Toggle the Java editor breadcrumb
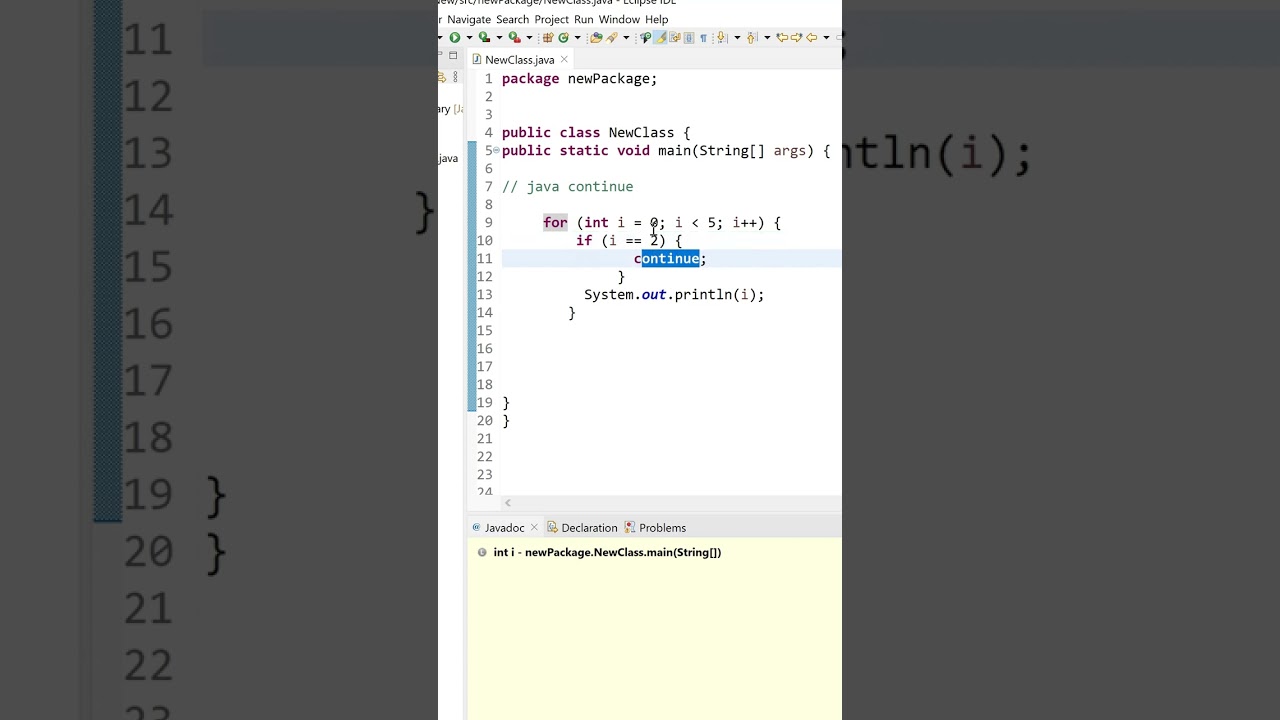 646,38
